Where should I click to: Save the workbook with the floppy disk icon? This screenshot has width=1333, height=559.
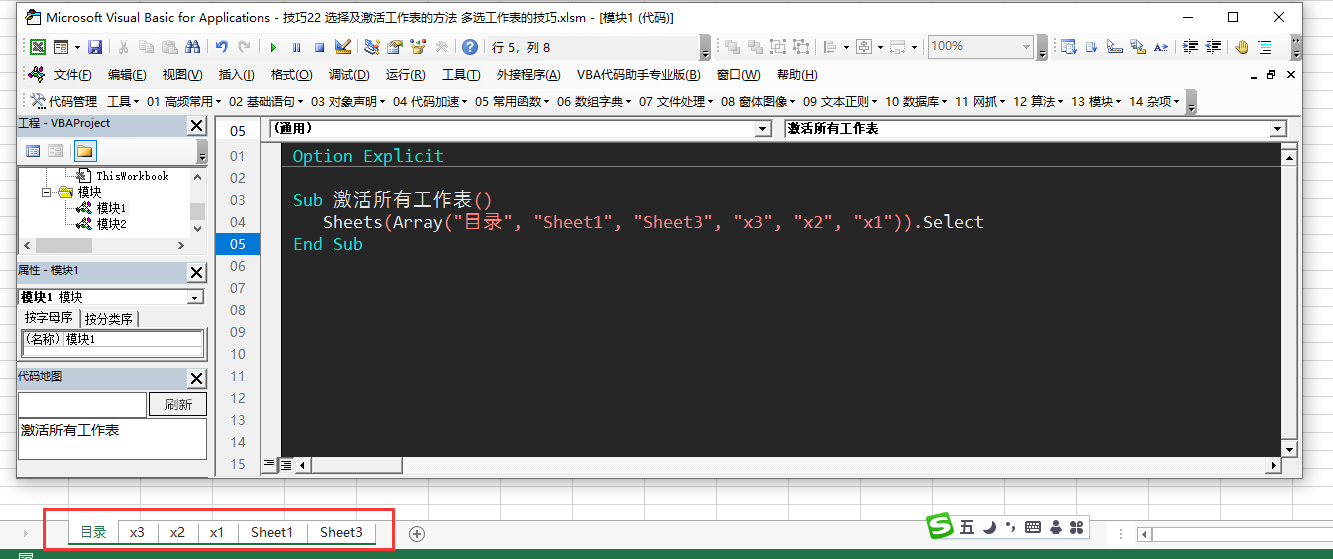(95, 47)
